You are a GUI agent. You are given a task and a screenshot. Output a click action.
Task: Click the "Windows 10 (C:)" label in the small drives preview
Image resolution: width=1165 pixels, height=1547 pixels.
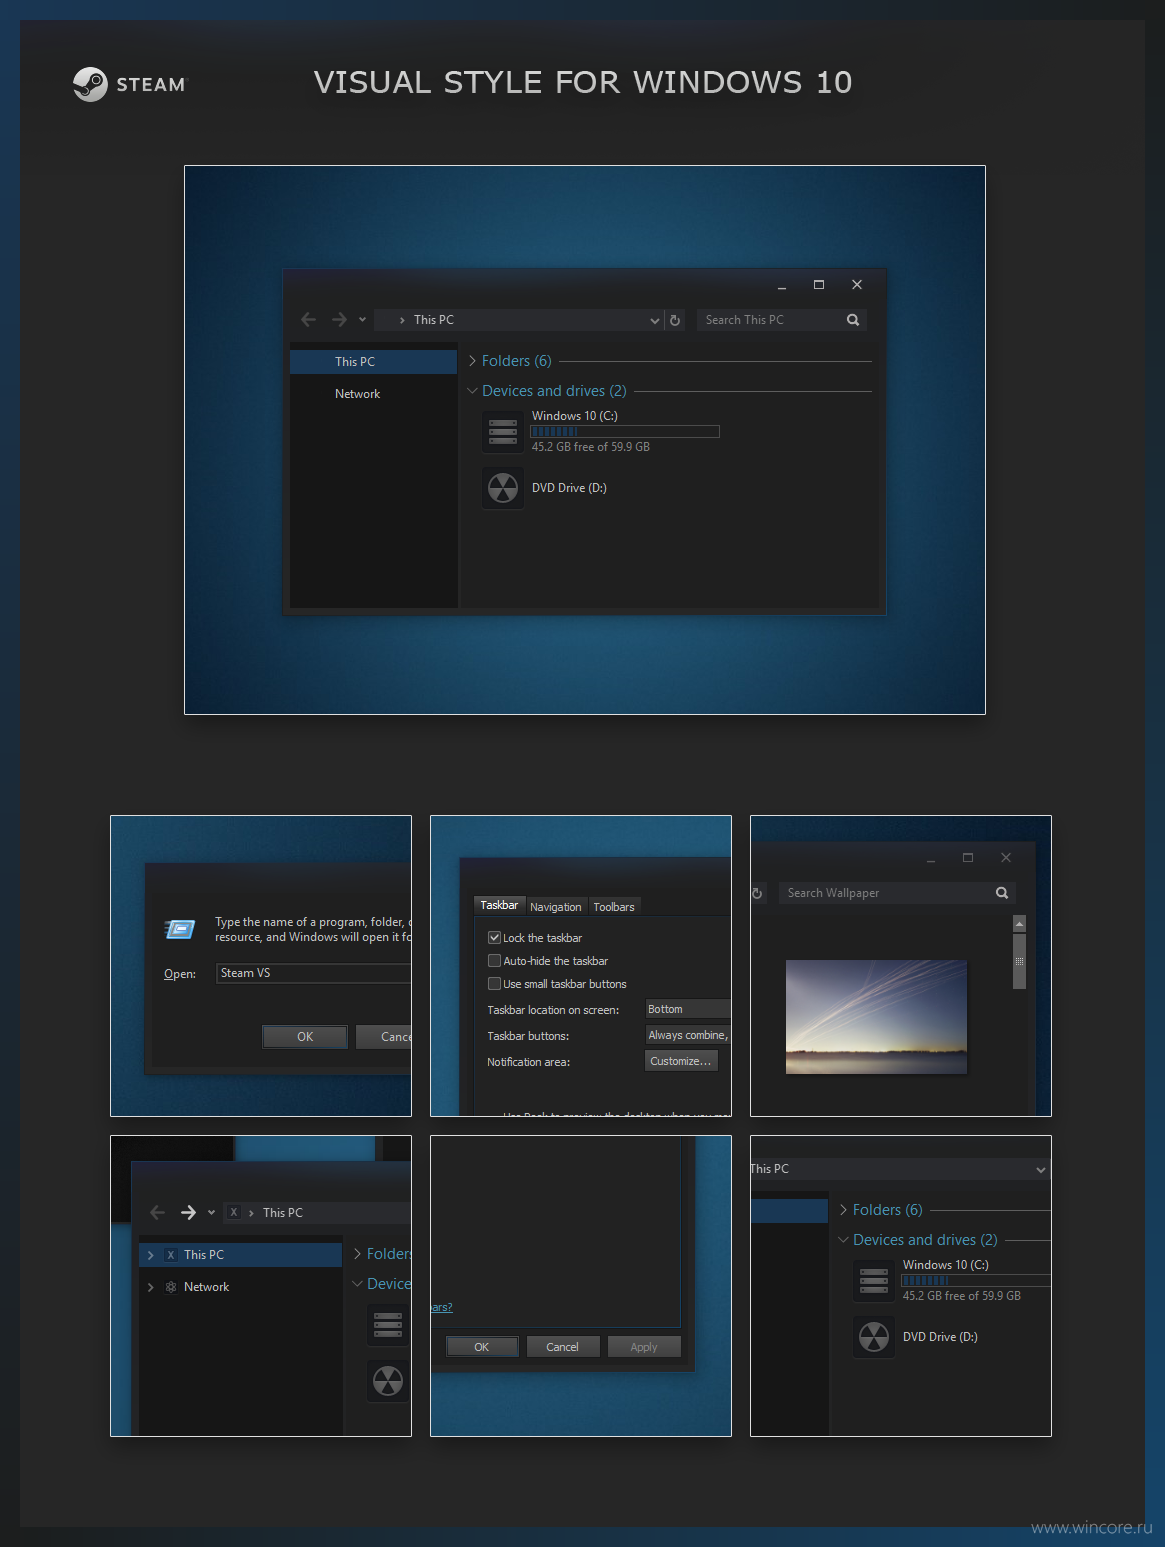pos(946,1265)
